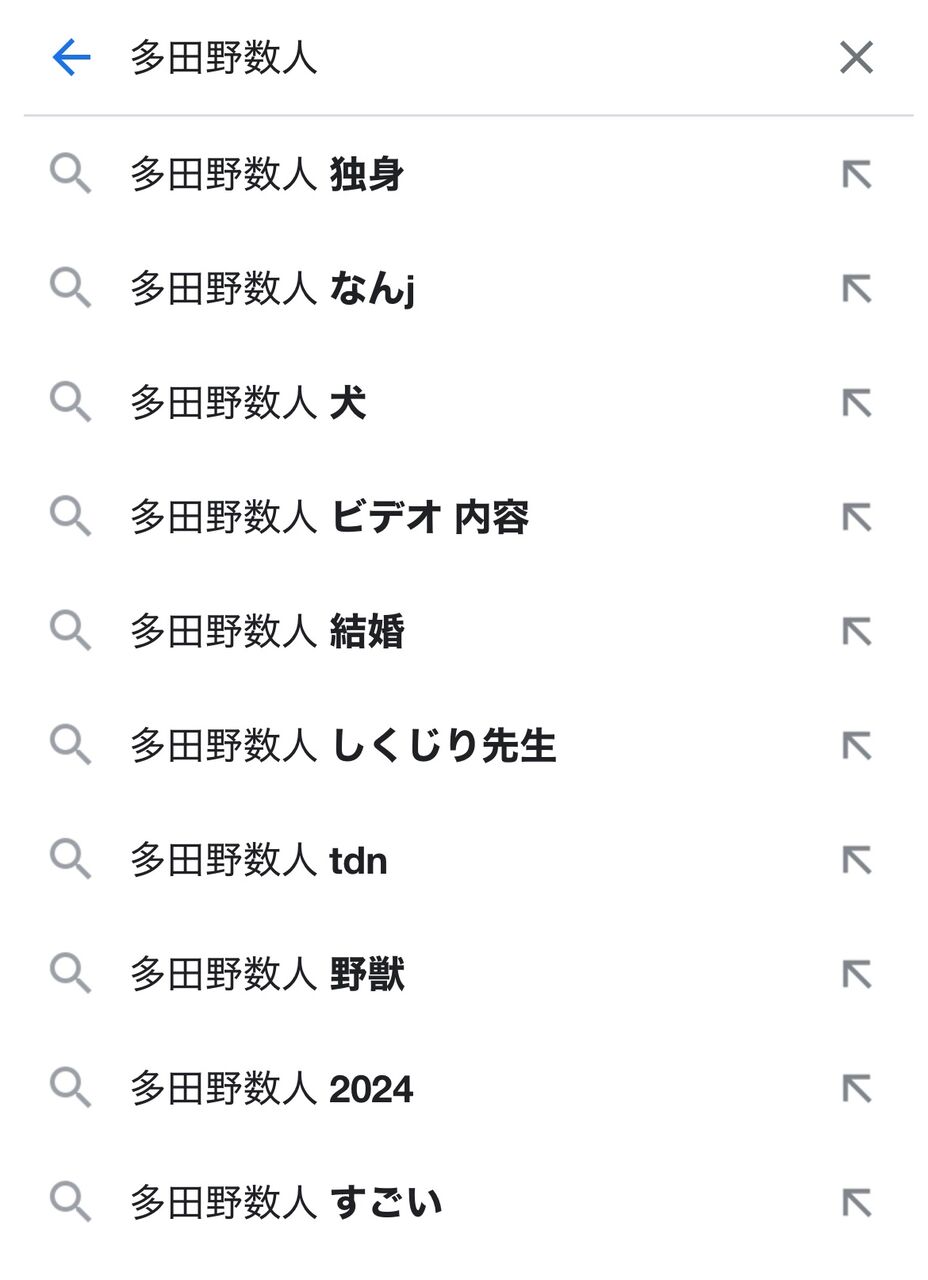Image resolution: width=928 pixels, height=1280 pixels.
Task: Fill query arrow for 犬 suggestion
Action: (x=856, y=403)
